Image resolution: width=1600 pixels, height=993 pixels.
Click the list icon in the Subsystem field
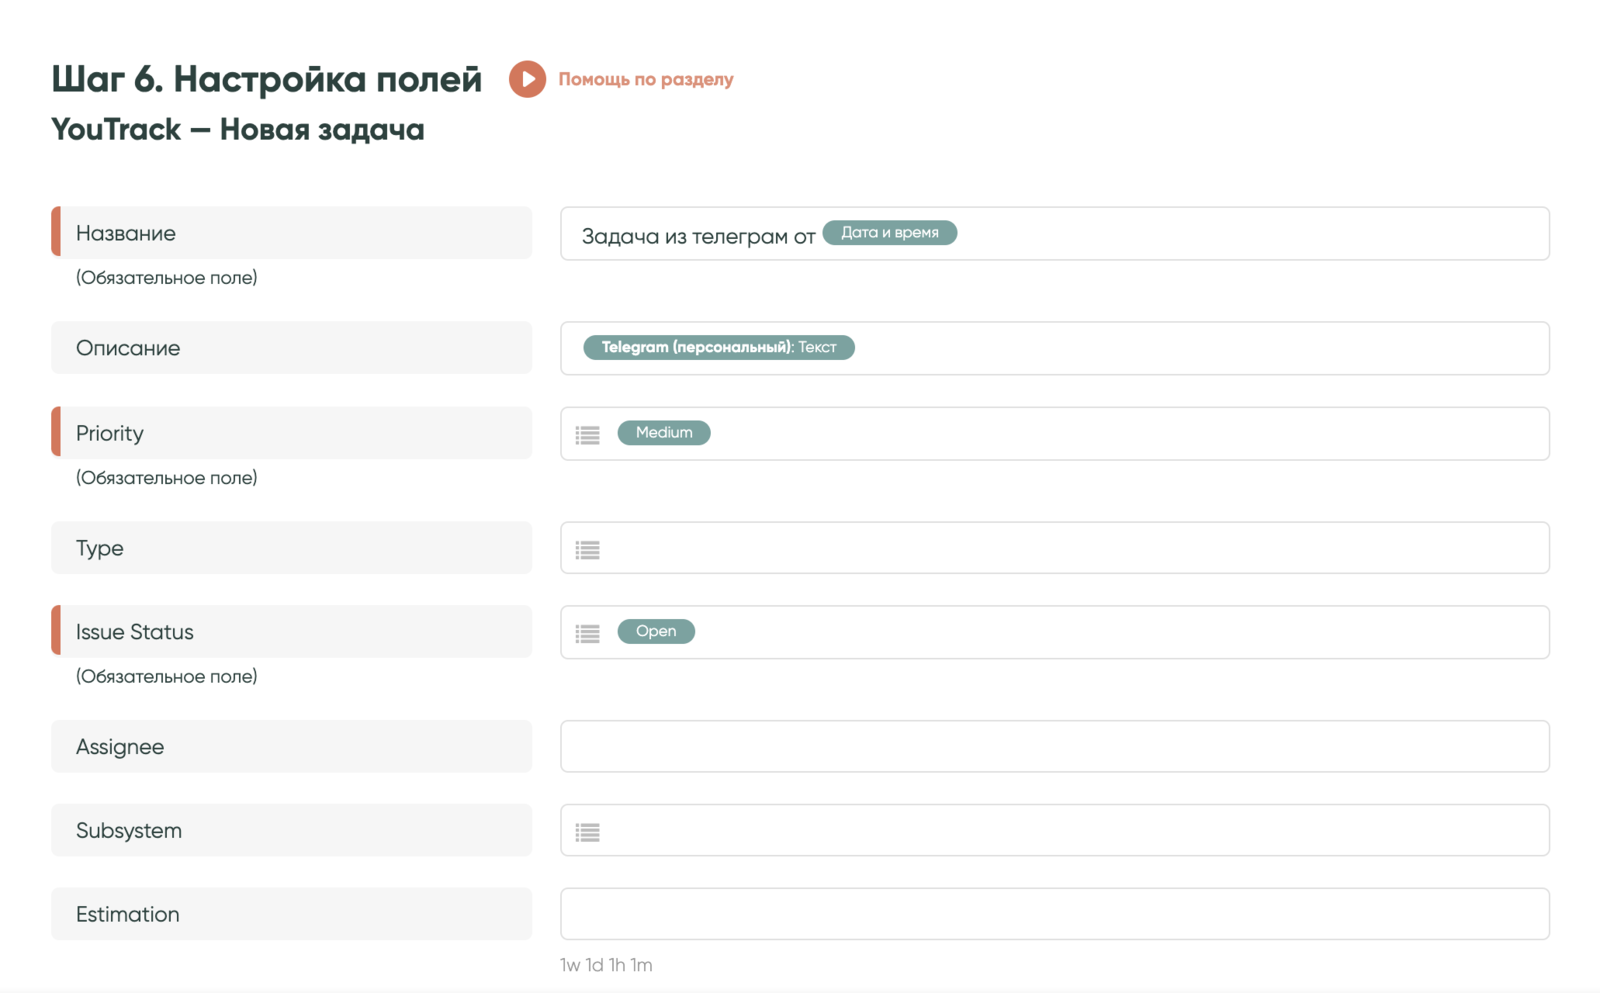[x=588, y=831]
